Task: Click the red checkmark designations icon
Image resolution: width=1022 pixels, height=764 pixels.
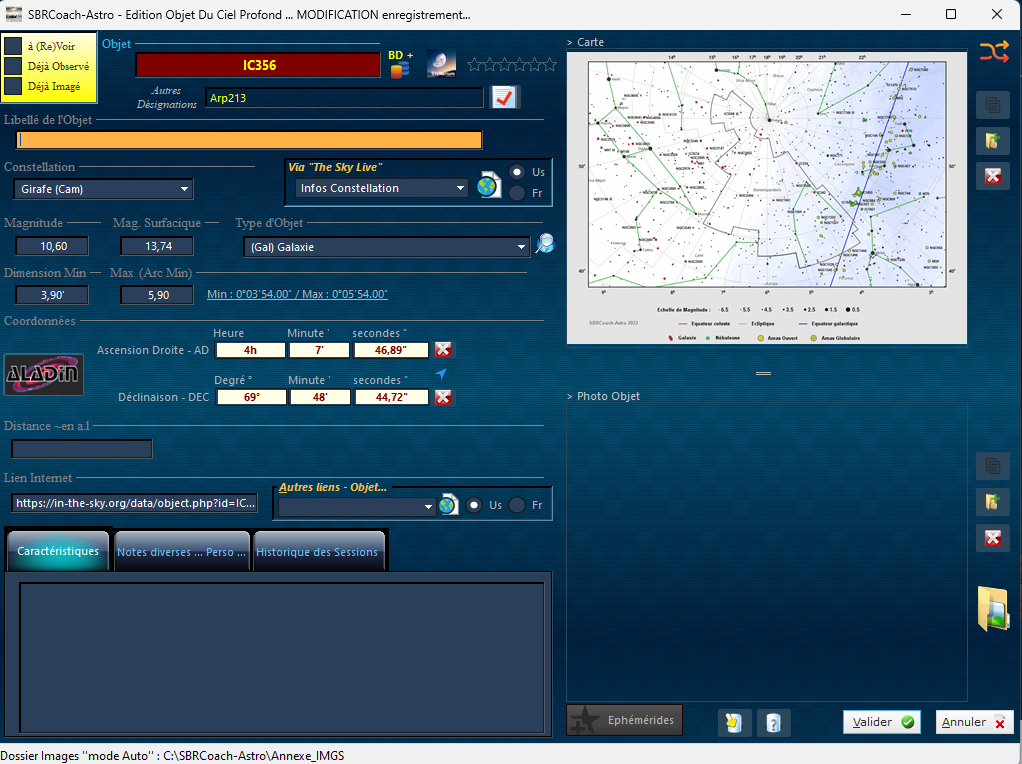Action: click(x=504, y=98)
